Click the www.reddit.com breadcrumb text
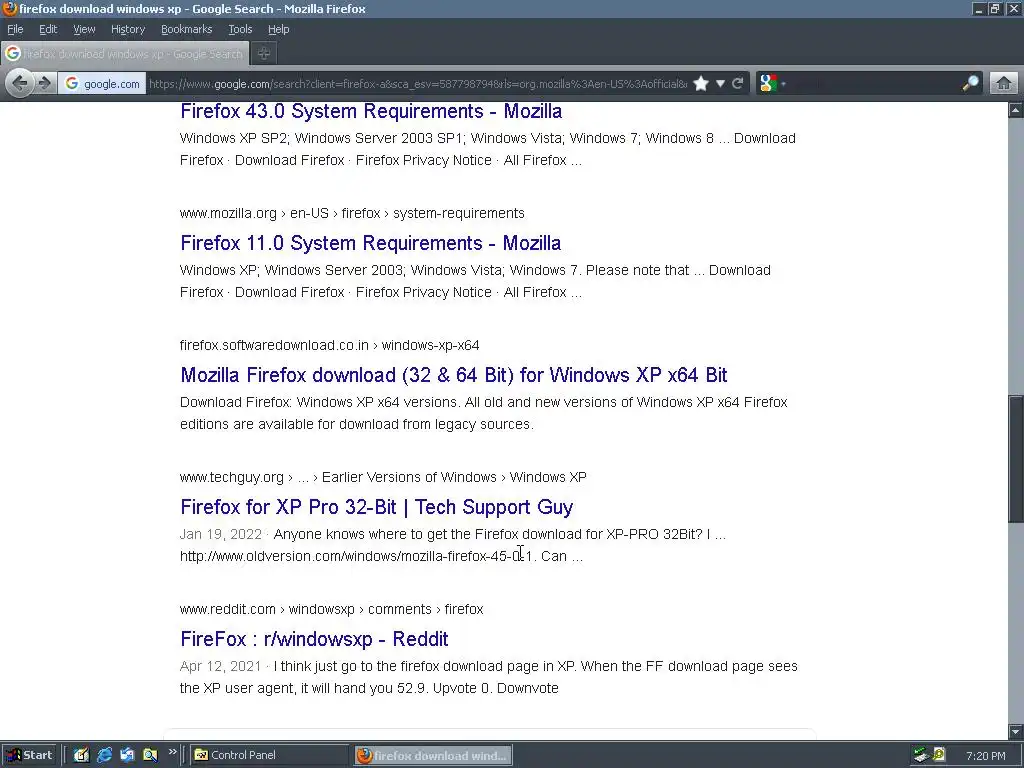1024x768 pixels. click(228, 609)
